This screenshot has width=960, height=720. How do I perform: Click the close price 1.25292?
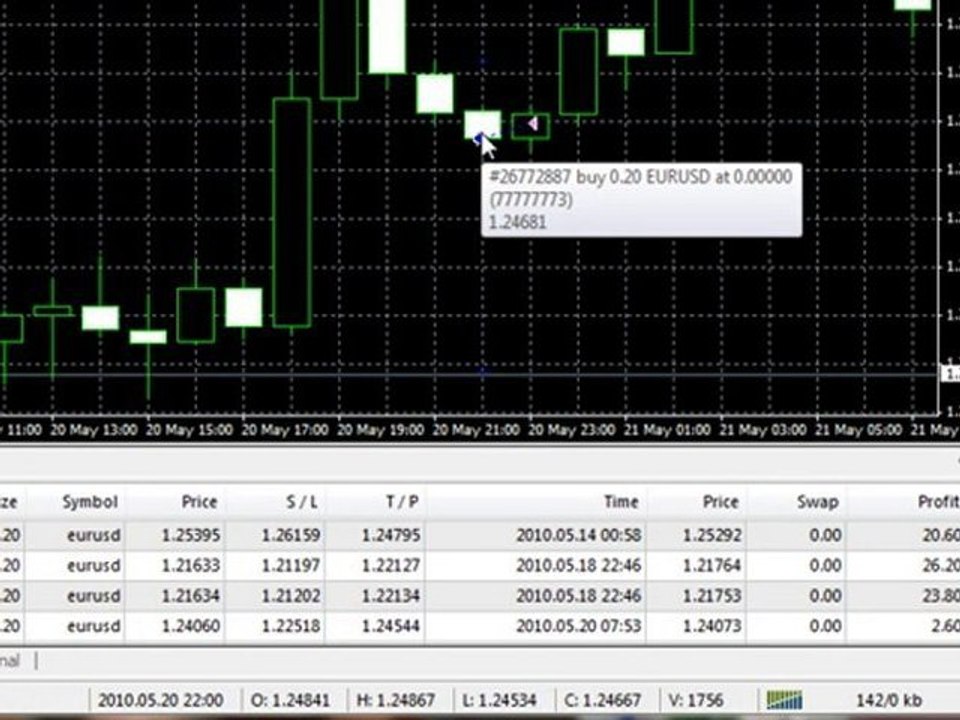(712, 535)
